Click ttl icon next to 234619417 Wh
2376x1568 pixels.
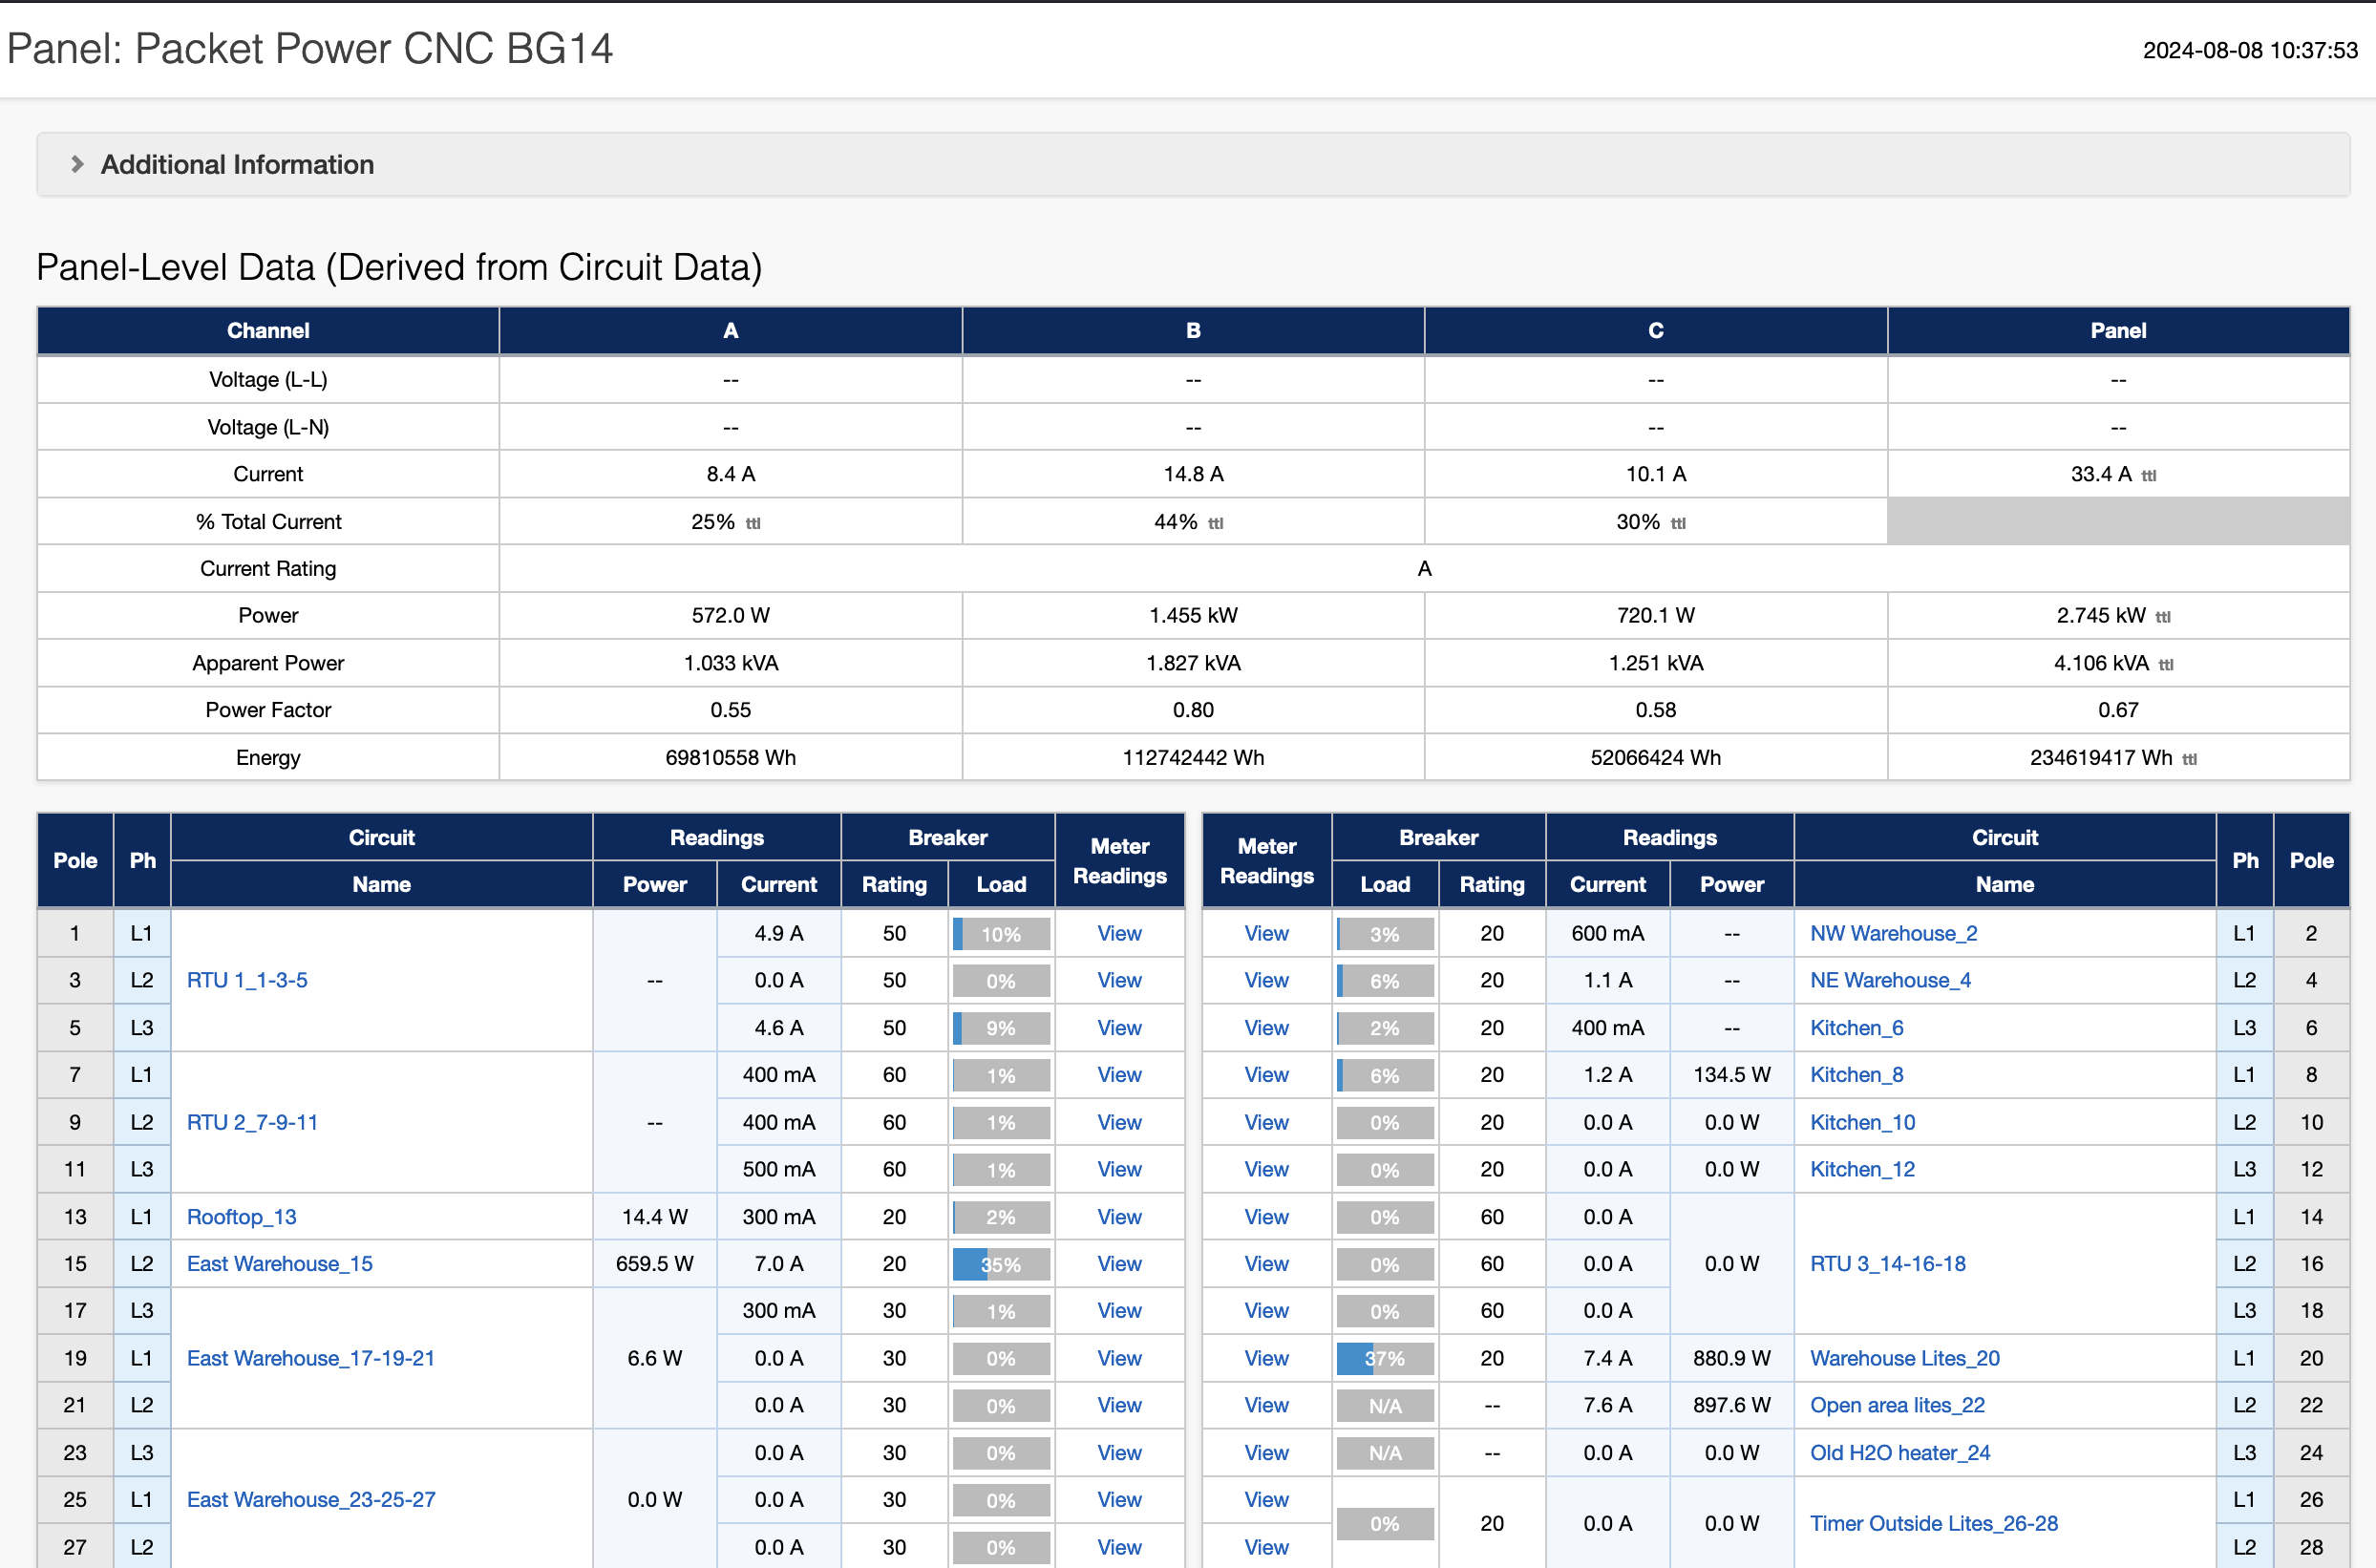coord(2189,759)
